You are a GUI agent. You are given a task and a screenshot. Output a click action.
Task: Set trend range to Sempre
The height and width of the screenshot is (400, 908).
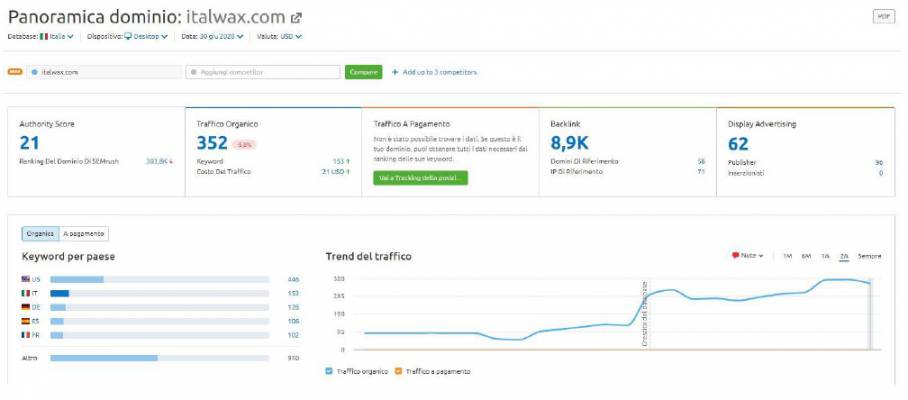tap(869, 256)
